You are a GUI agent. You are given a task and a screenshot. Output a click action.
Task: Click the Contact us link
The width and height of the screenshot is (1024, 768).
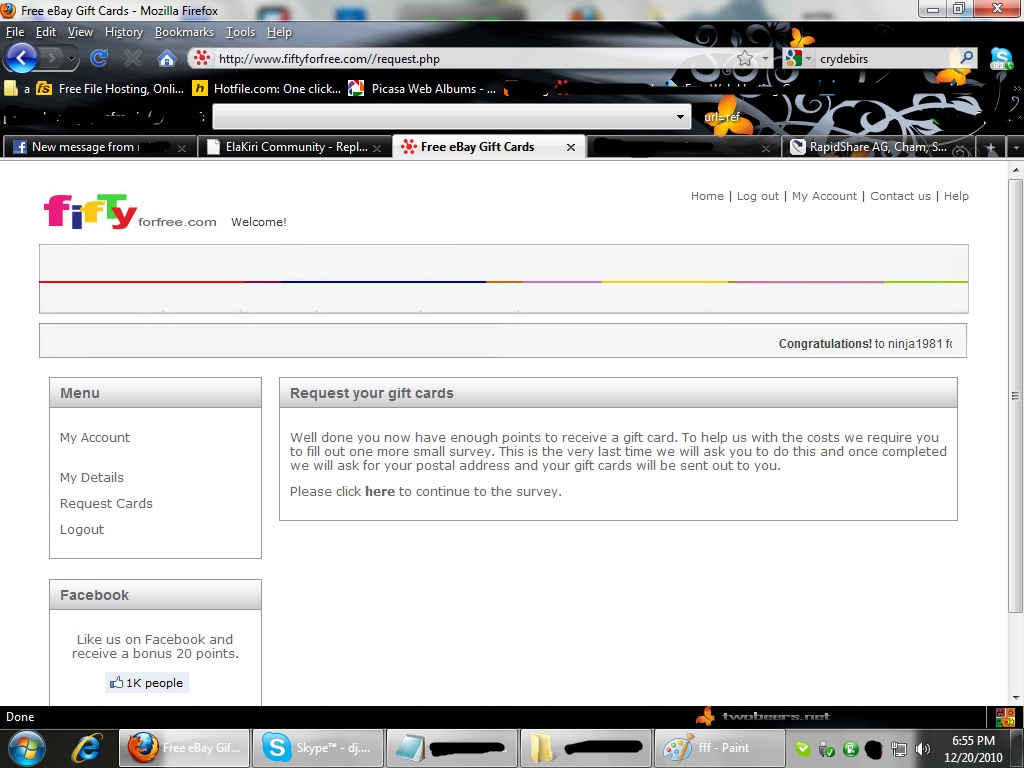(900, 196)
